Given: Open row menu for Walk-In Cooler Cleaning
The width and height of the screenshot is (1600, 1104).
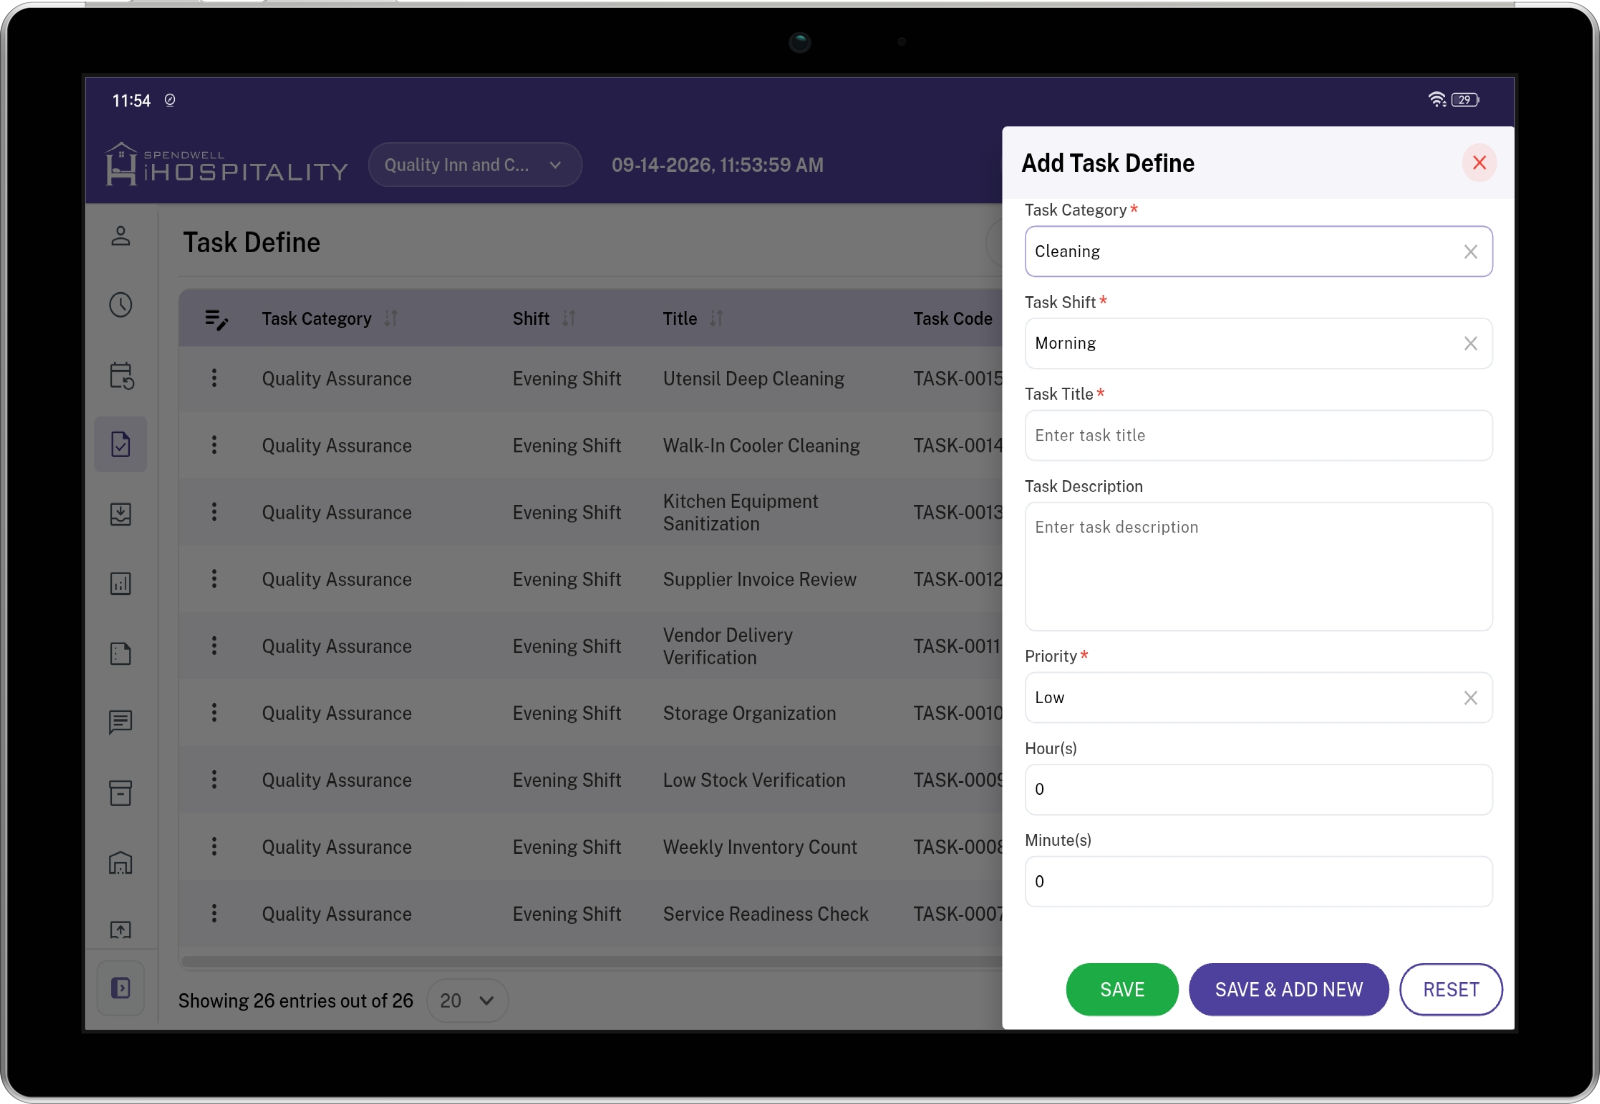Looking at the screenshot, I should point(214,445).
